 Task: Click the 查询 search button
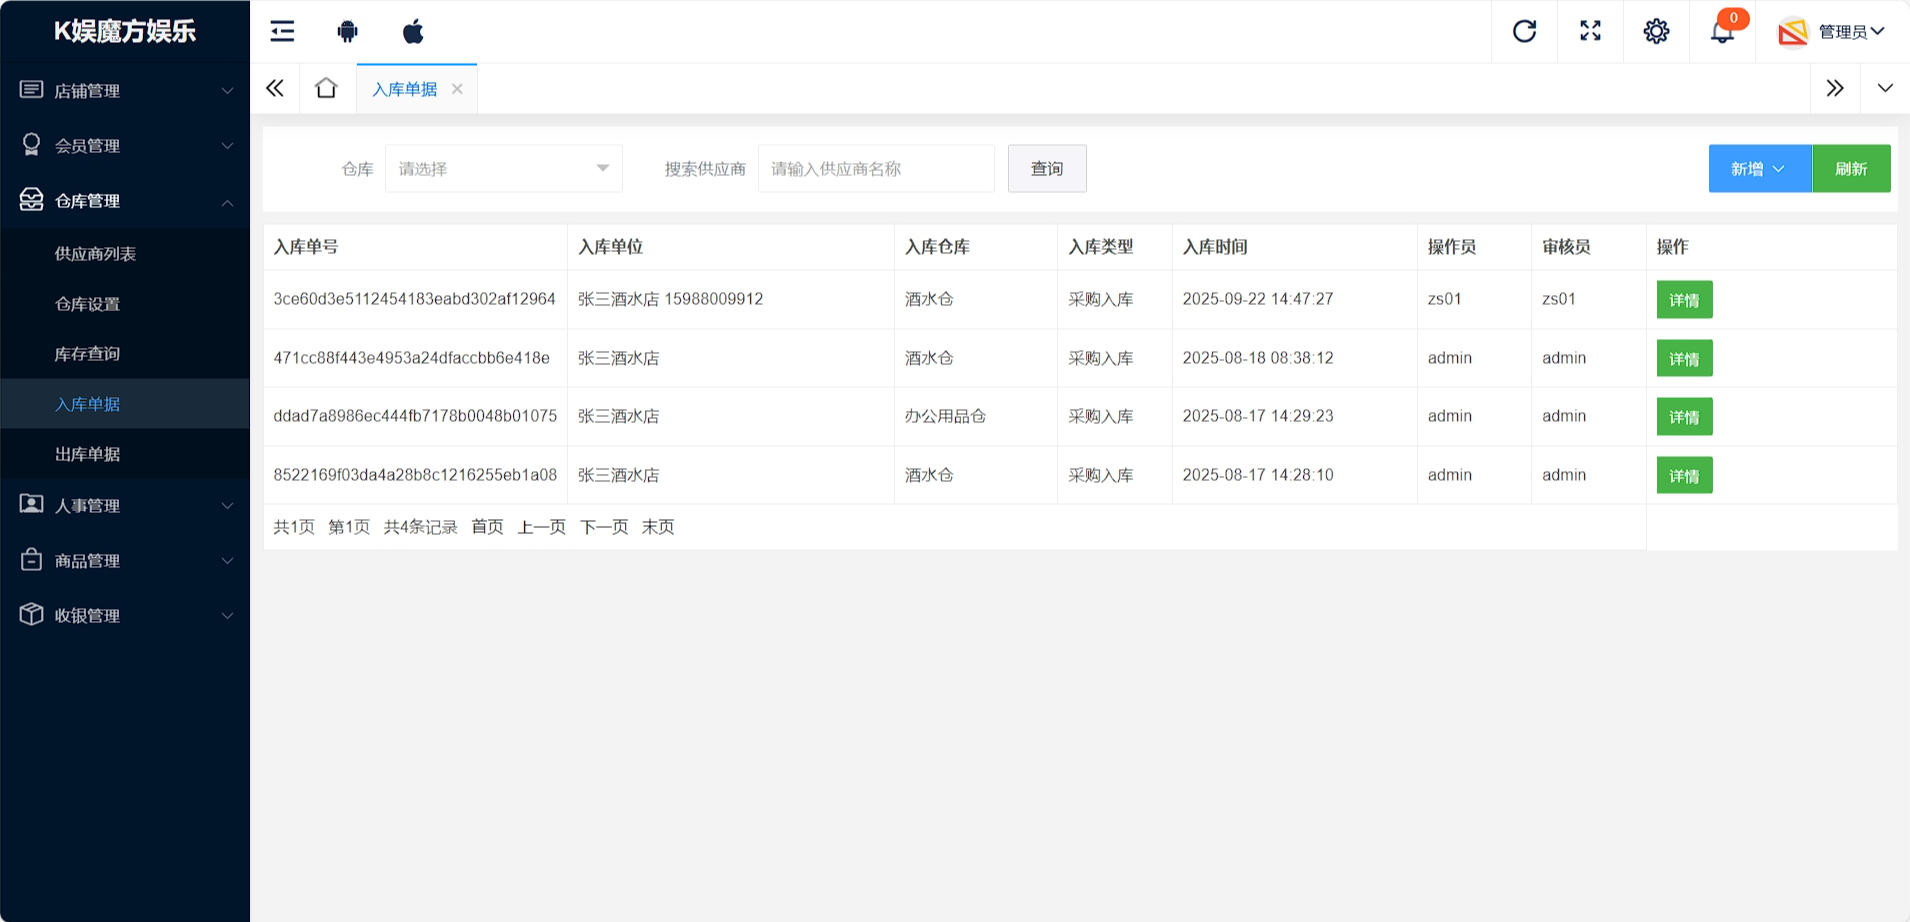click(x=1046, y=169)
